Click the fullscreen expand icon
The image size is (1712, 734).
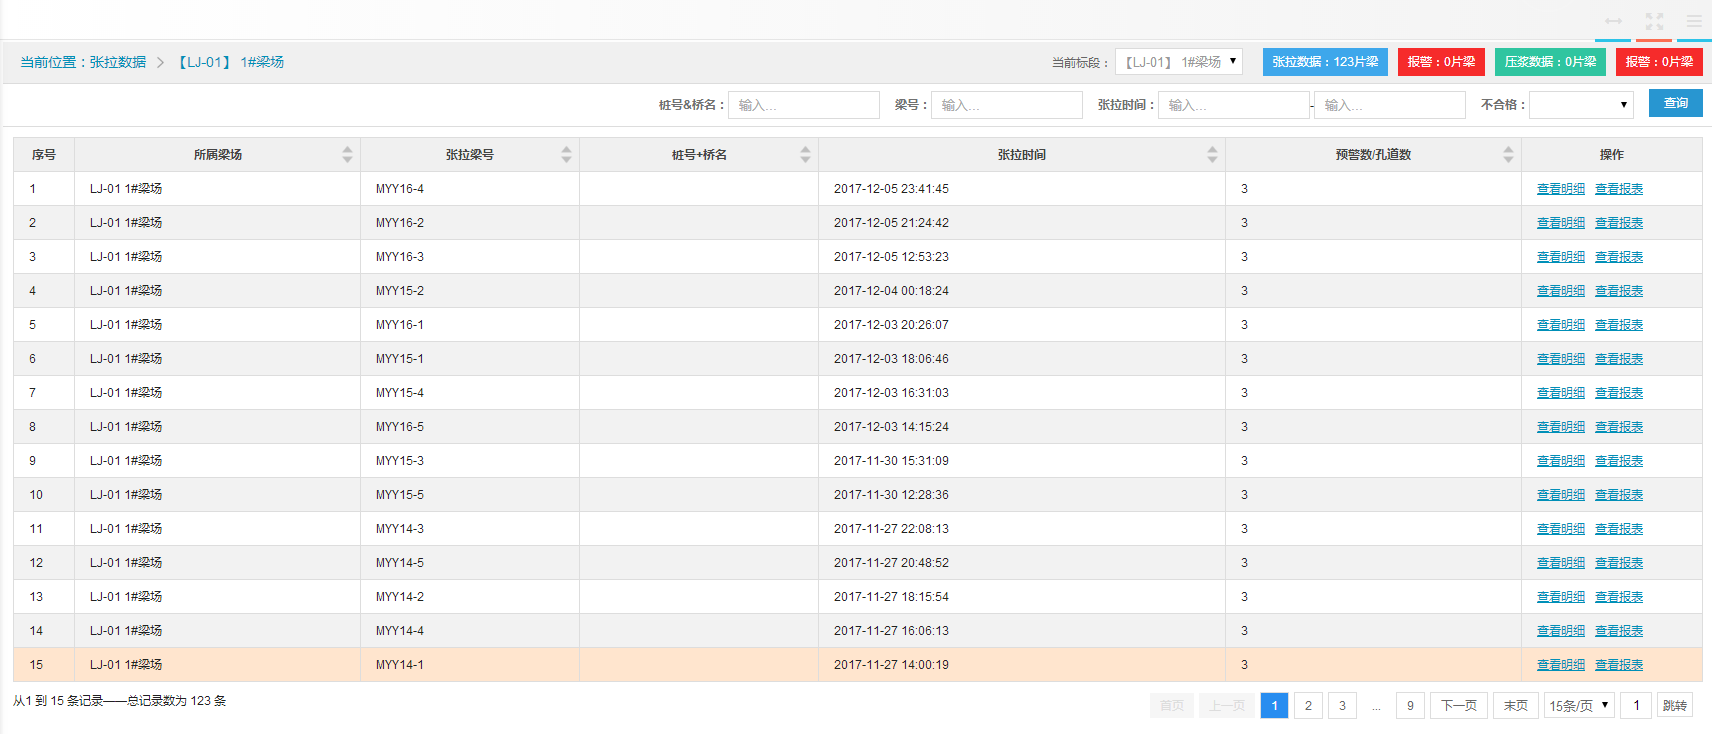click(x=1654, y=21)
